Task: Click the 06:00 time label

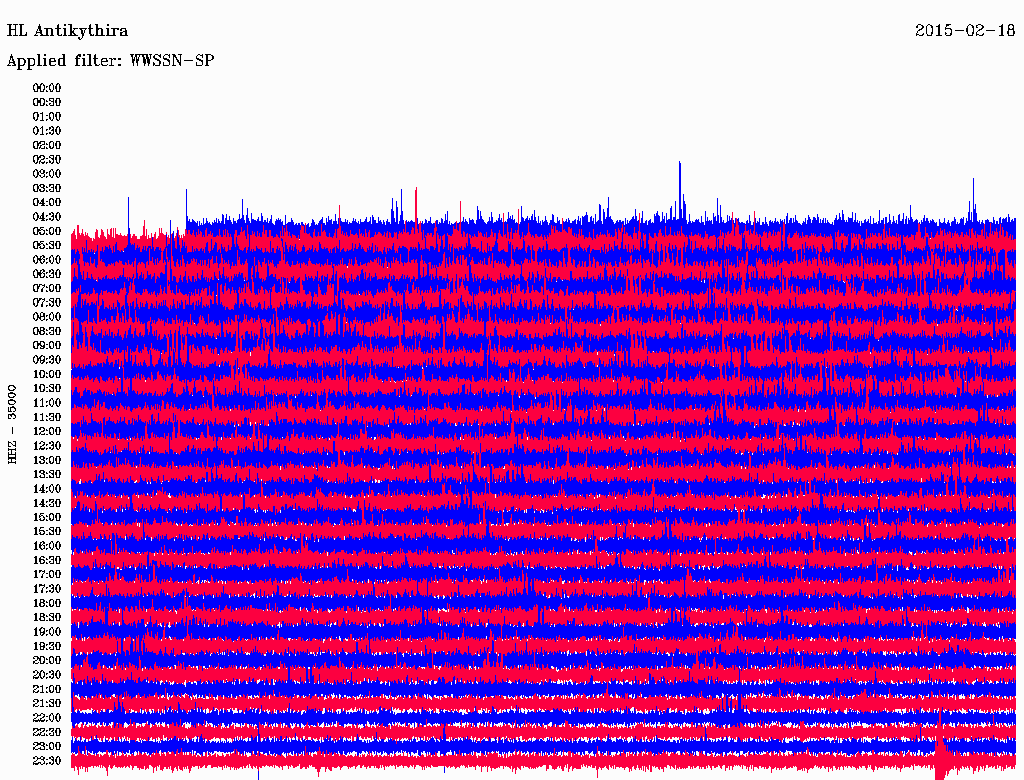Action: [x=47, y=259]
